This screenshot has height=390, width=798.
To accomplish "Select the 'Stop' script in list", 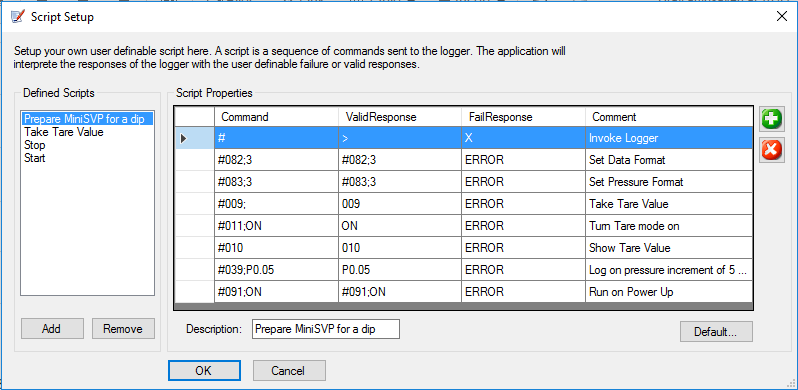I will click(x=35, y=145).
